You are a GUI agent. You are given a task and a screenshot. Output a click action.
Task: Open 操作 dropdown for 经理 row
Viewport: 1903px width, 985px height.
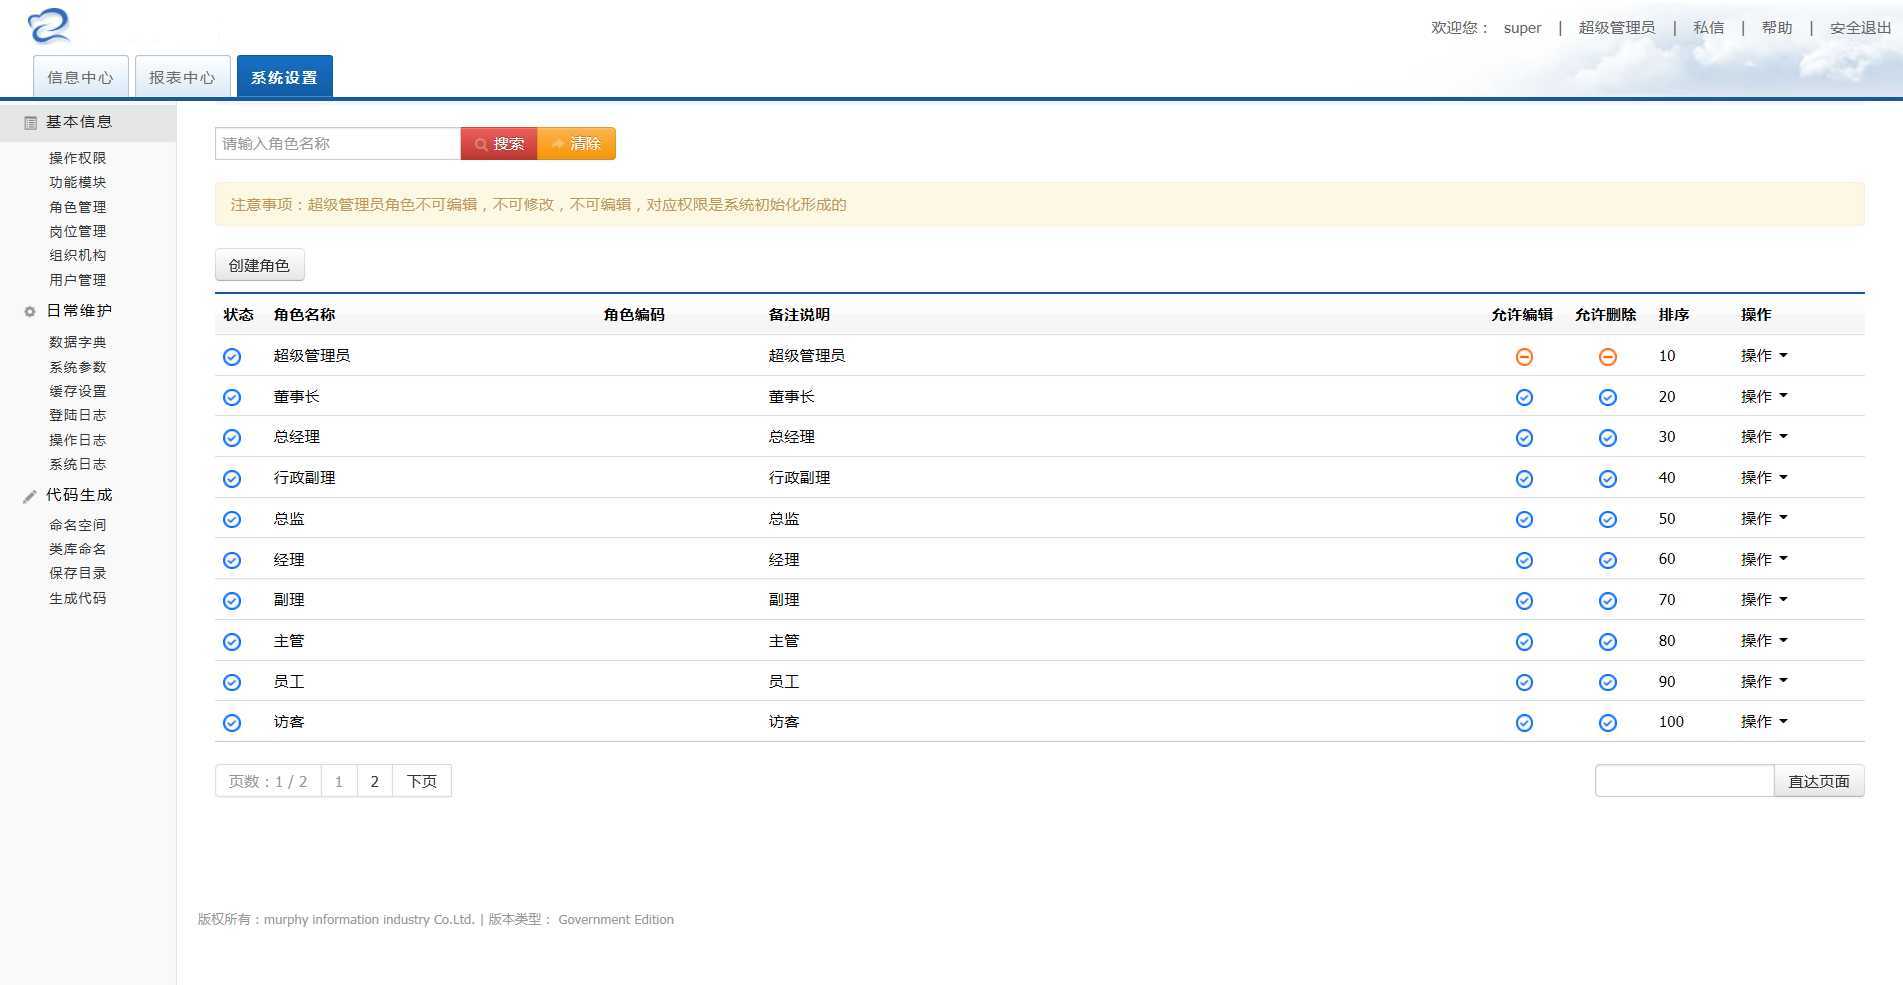click(1764, 560)
